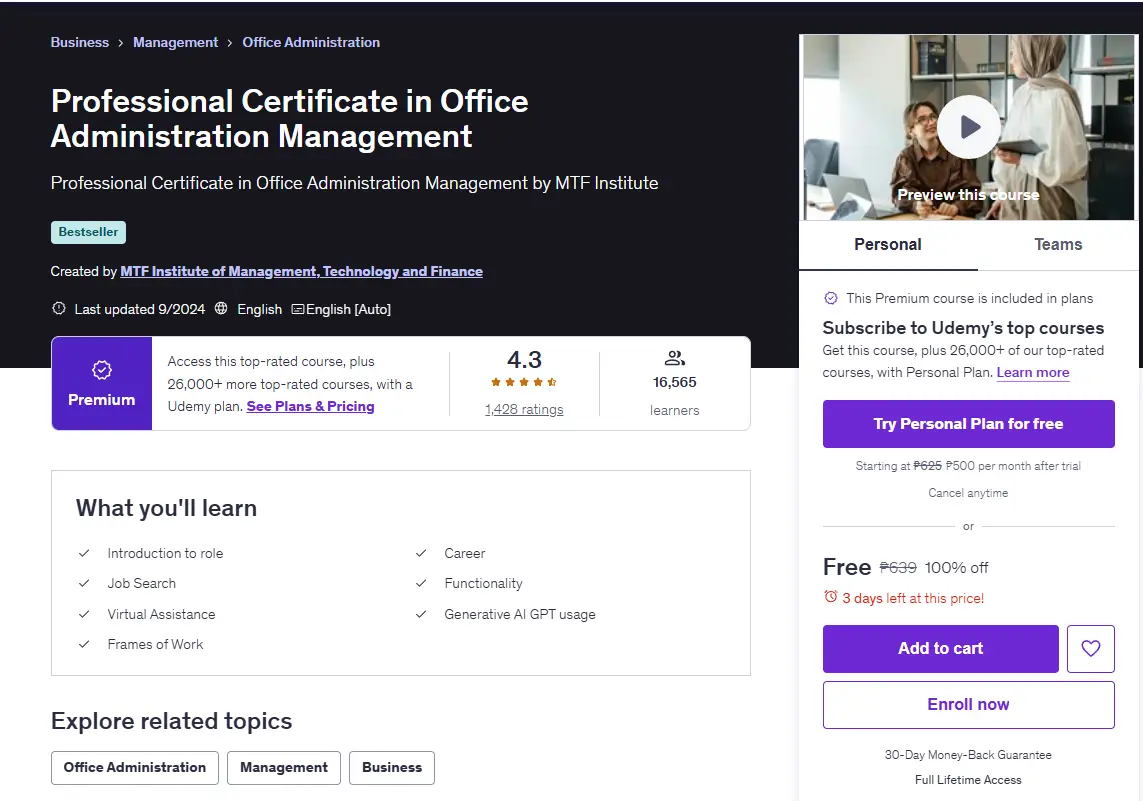Click the checkmark beside Career
Screen dimensions: 1143x801
pyautogui.click(x=421, y=553)
